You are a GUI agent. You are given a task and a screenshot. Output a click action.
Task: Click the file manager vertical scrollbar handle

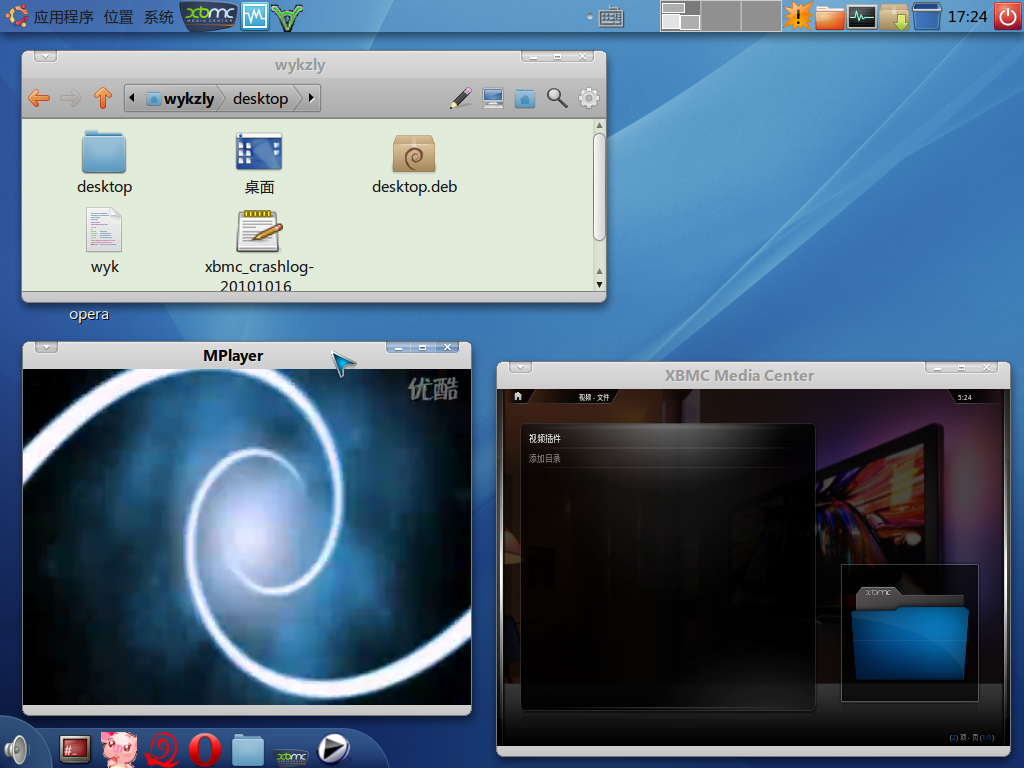click(599, 187)
